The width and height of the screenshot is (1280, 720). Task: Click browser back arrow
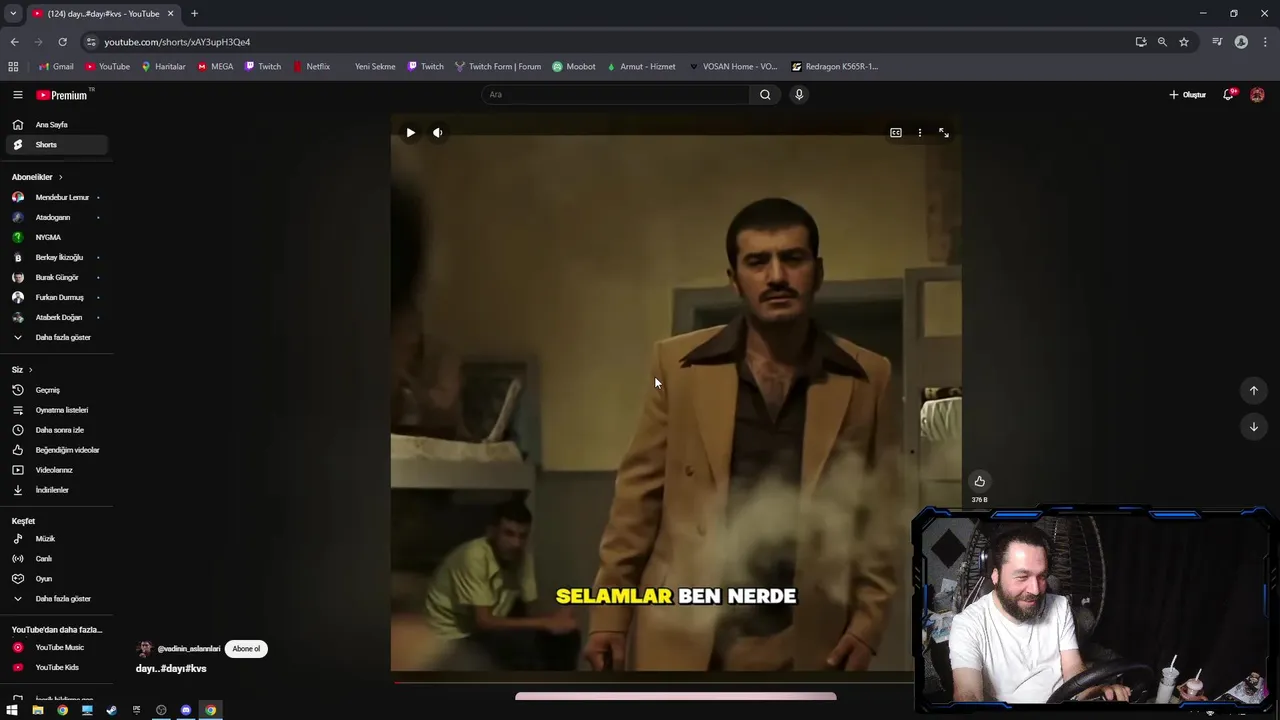[x=14, y=42]
